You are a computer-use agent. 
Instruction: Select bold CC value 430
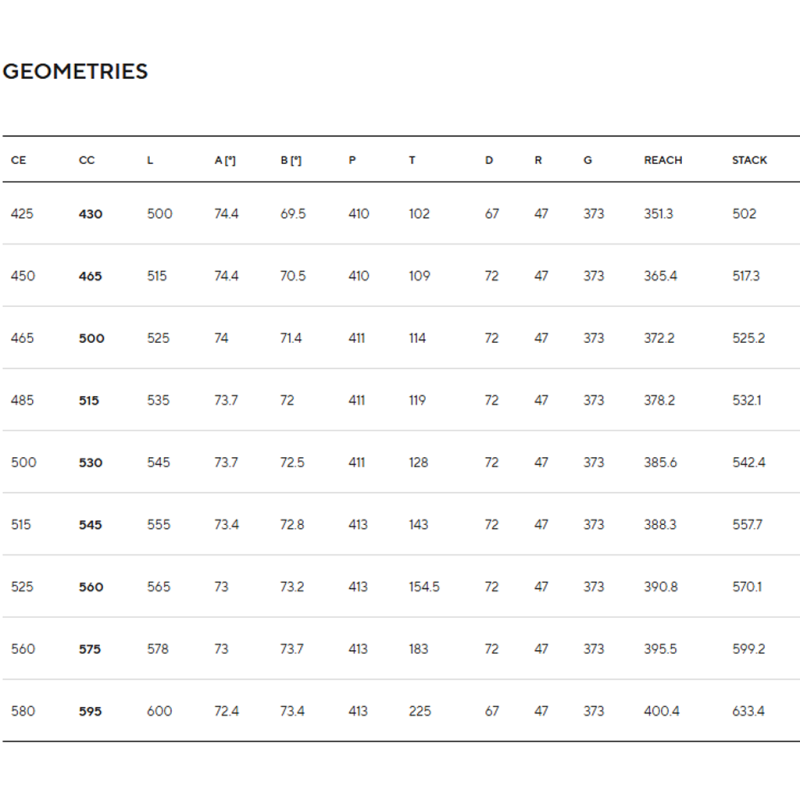point(90,214)
